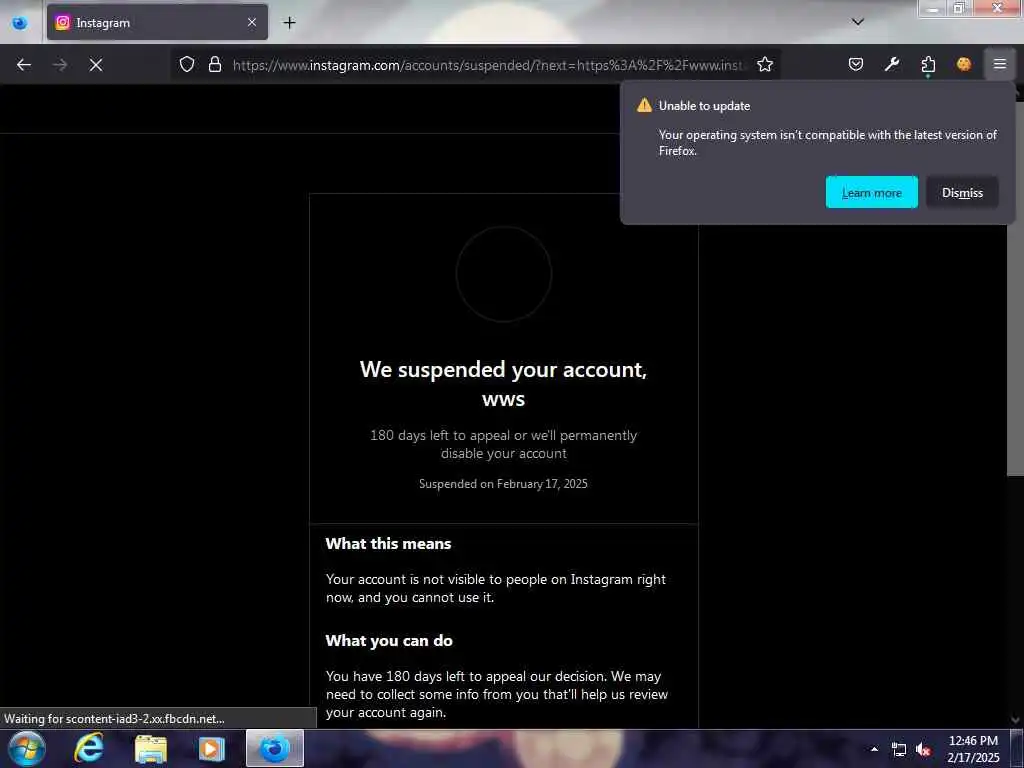Image resolution: width=1024 pixels, height=768 pixels.
Task: Open the muted volume speaker icon
Action: (923, 749)
